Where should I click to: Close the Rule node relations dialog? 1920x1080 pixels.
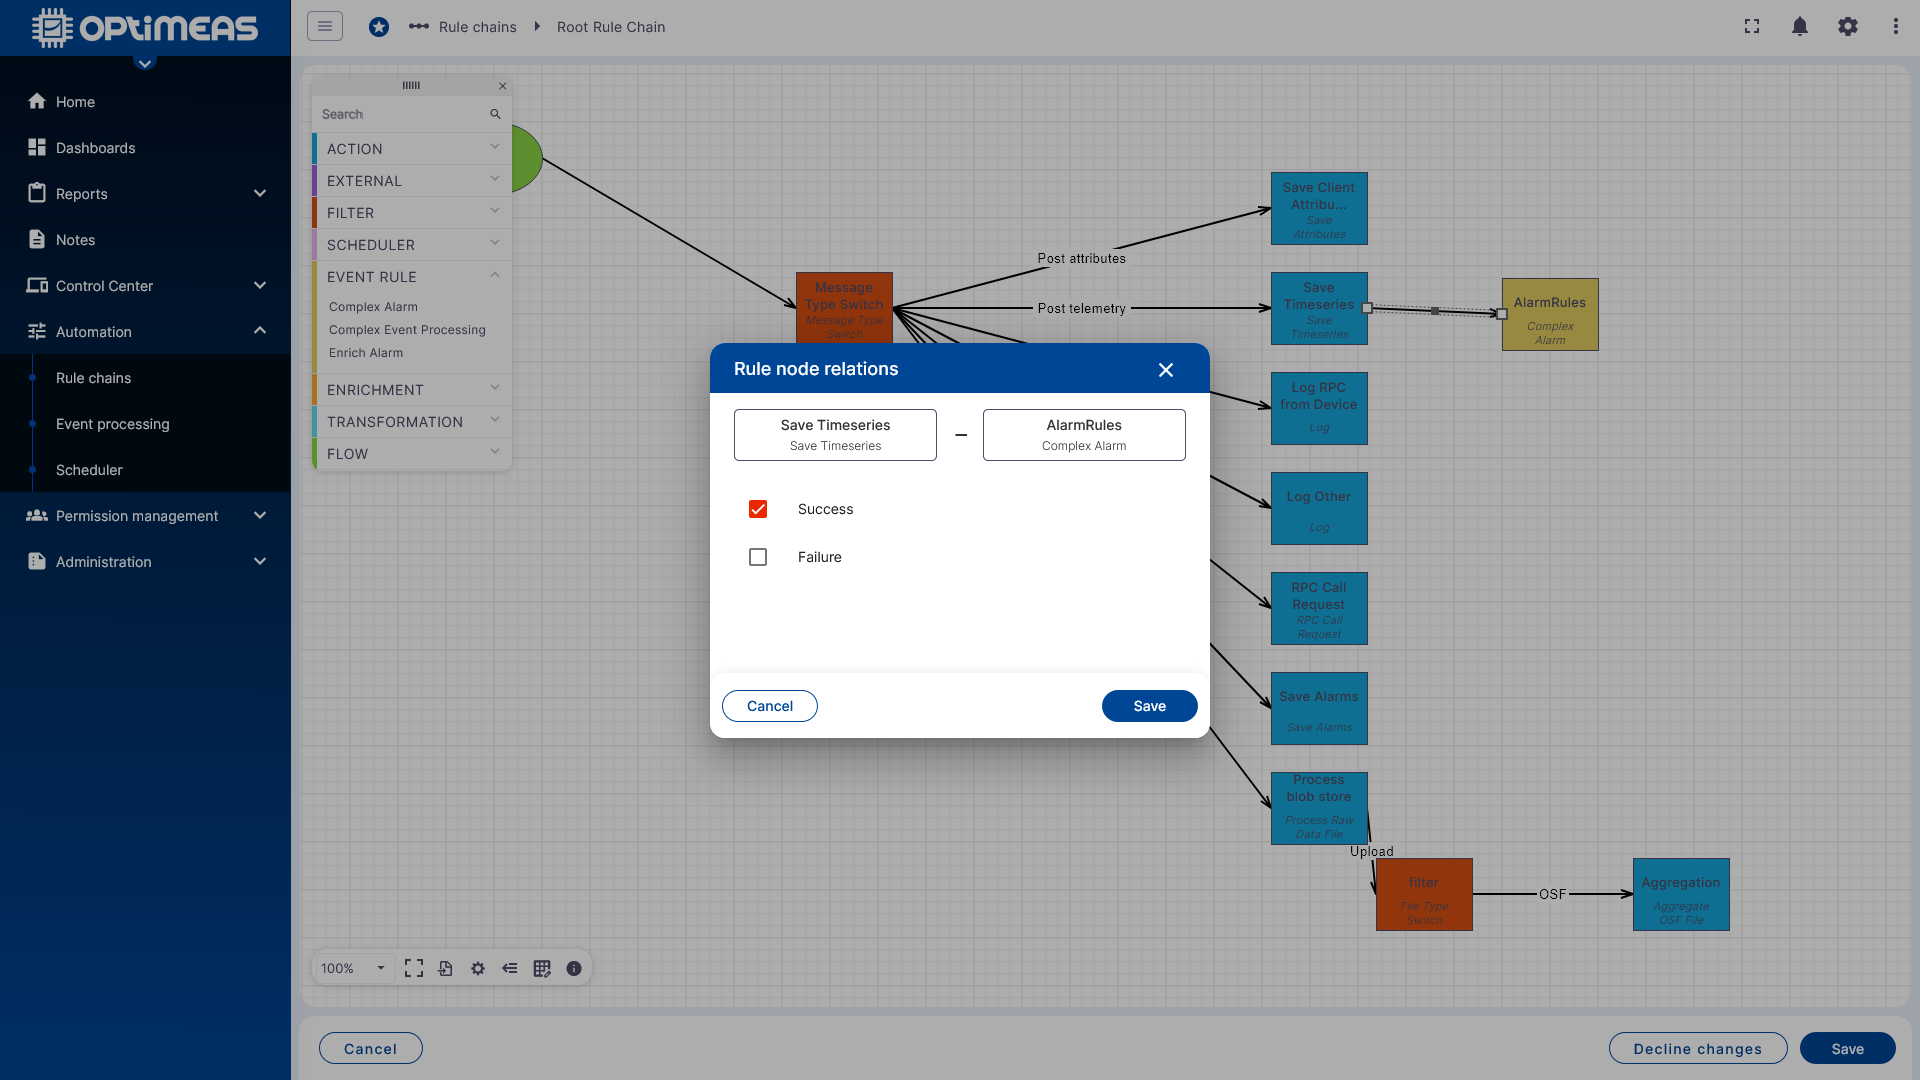[x=1166, y=370]
